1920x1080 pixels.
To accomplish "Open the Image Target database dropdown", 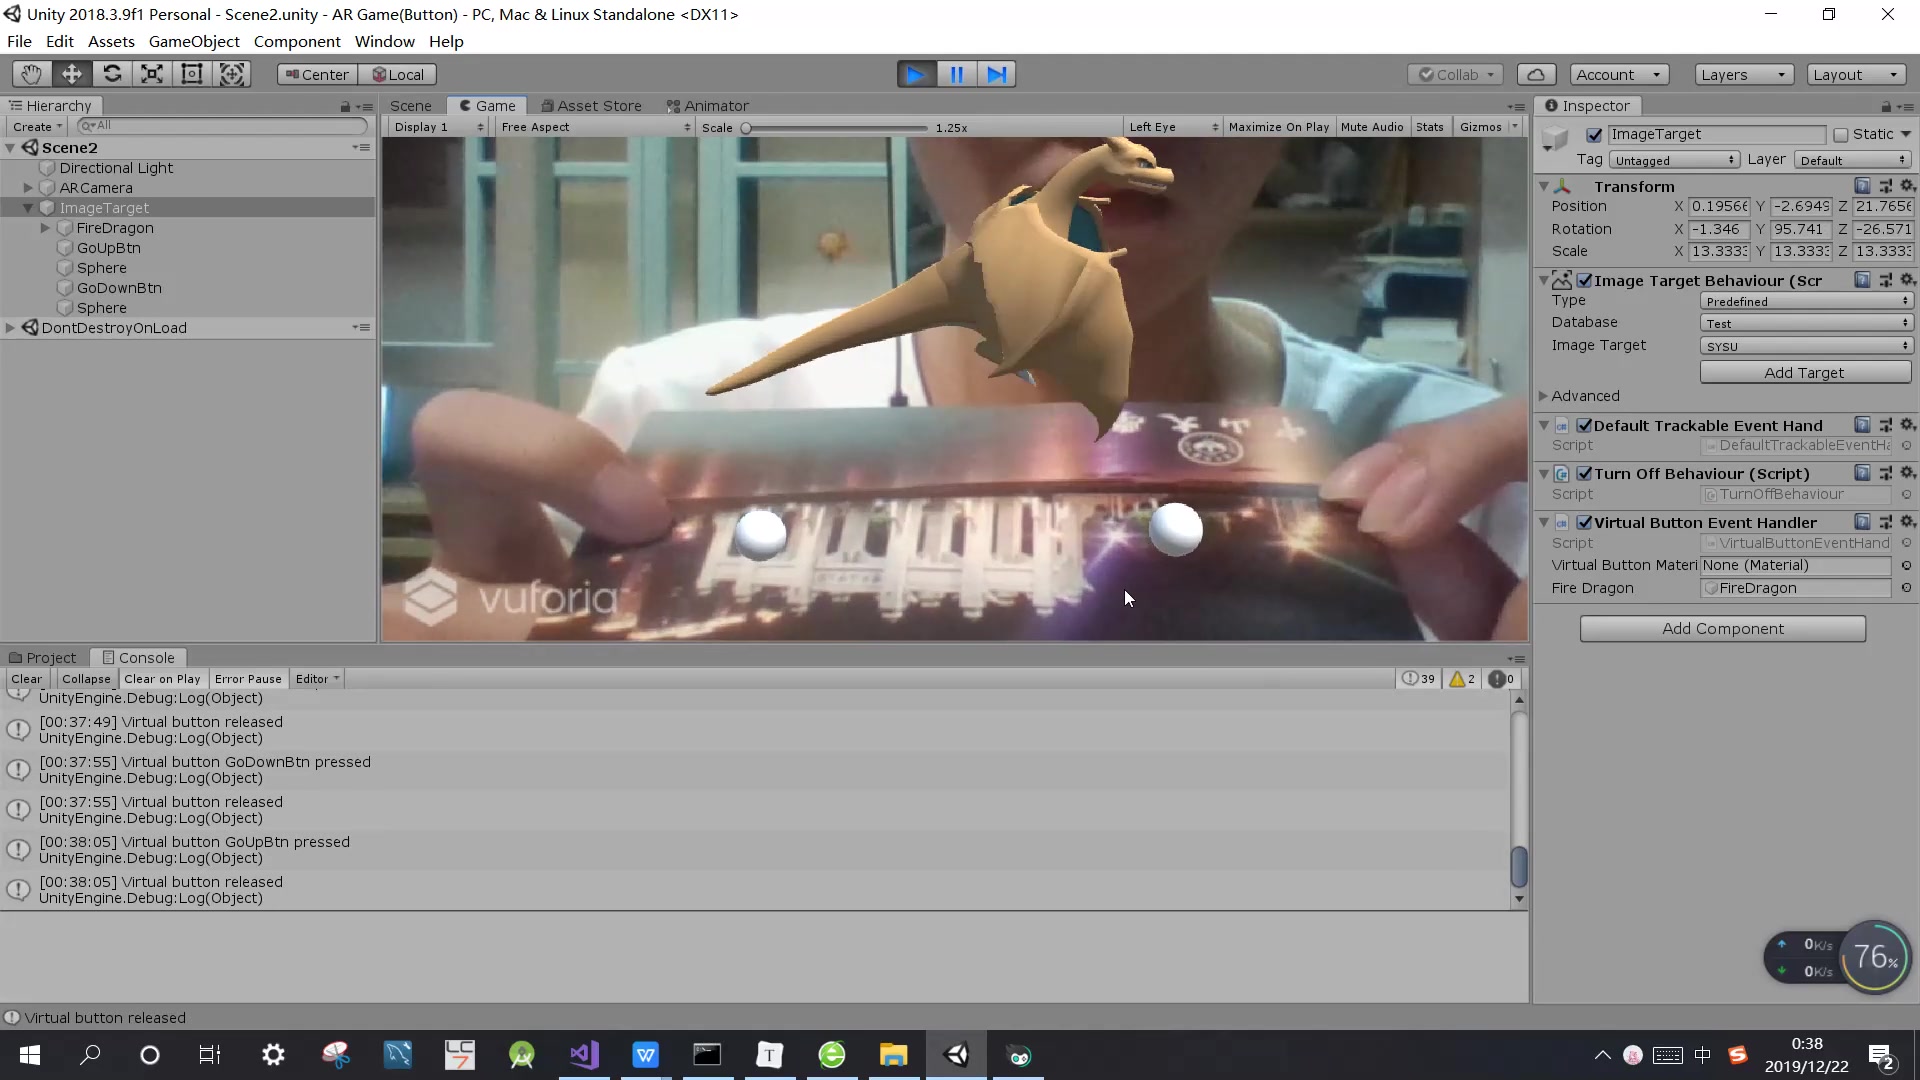I will [x=1805, y=322].
